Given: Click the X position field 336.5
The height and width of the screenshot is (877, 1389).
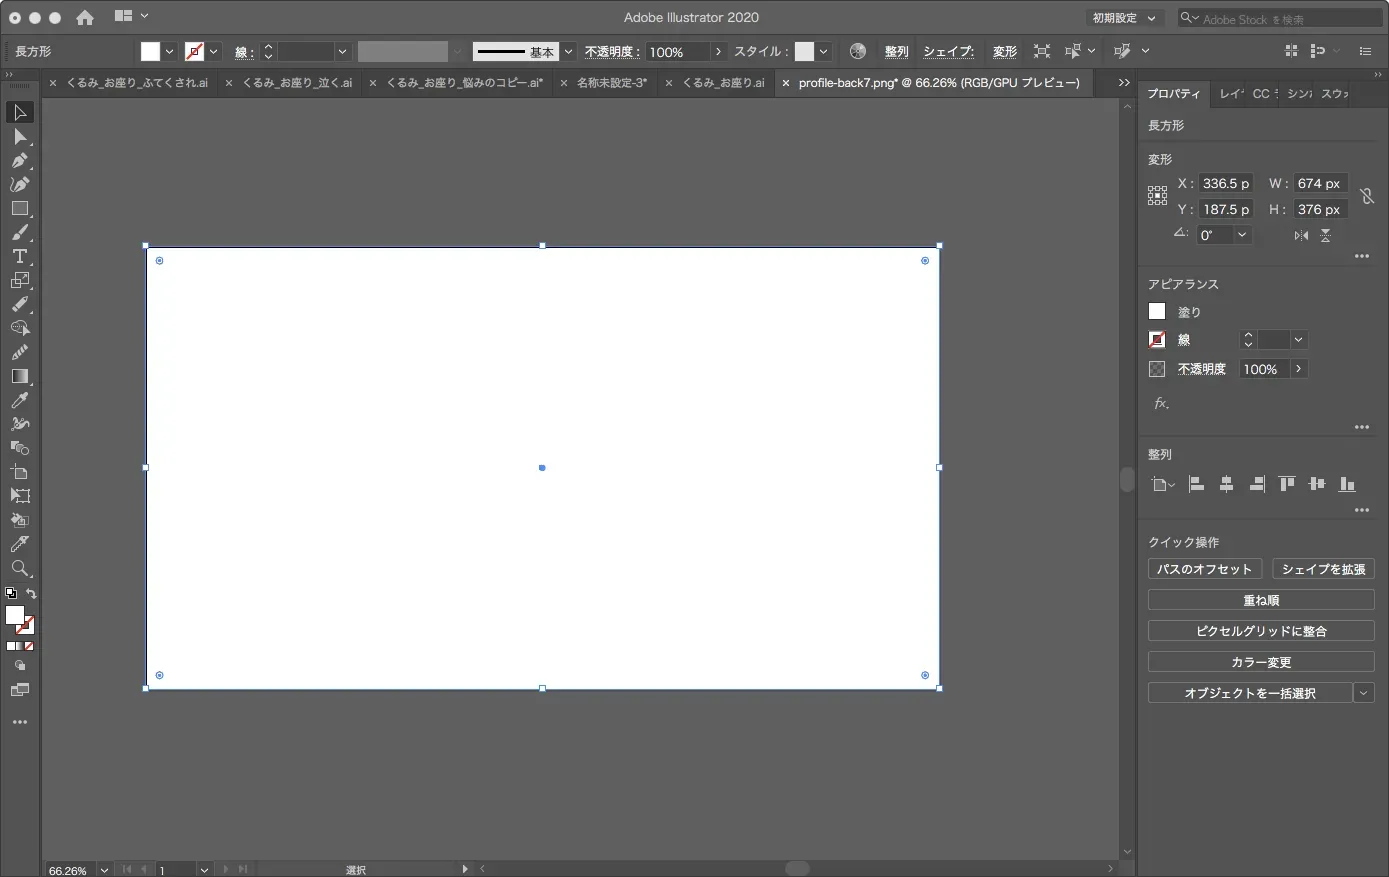Looking at the screenshot, I should (1226, 183).
